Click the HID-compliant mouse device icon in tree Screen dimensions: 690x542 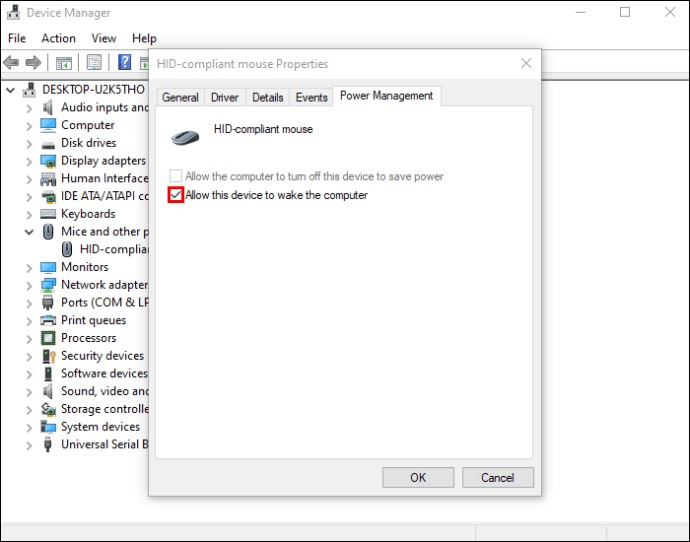(67, 249)
